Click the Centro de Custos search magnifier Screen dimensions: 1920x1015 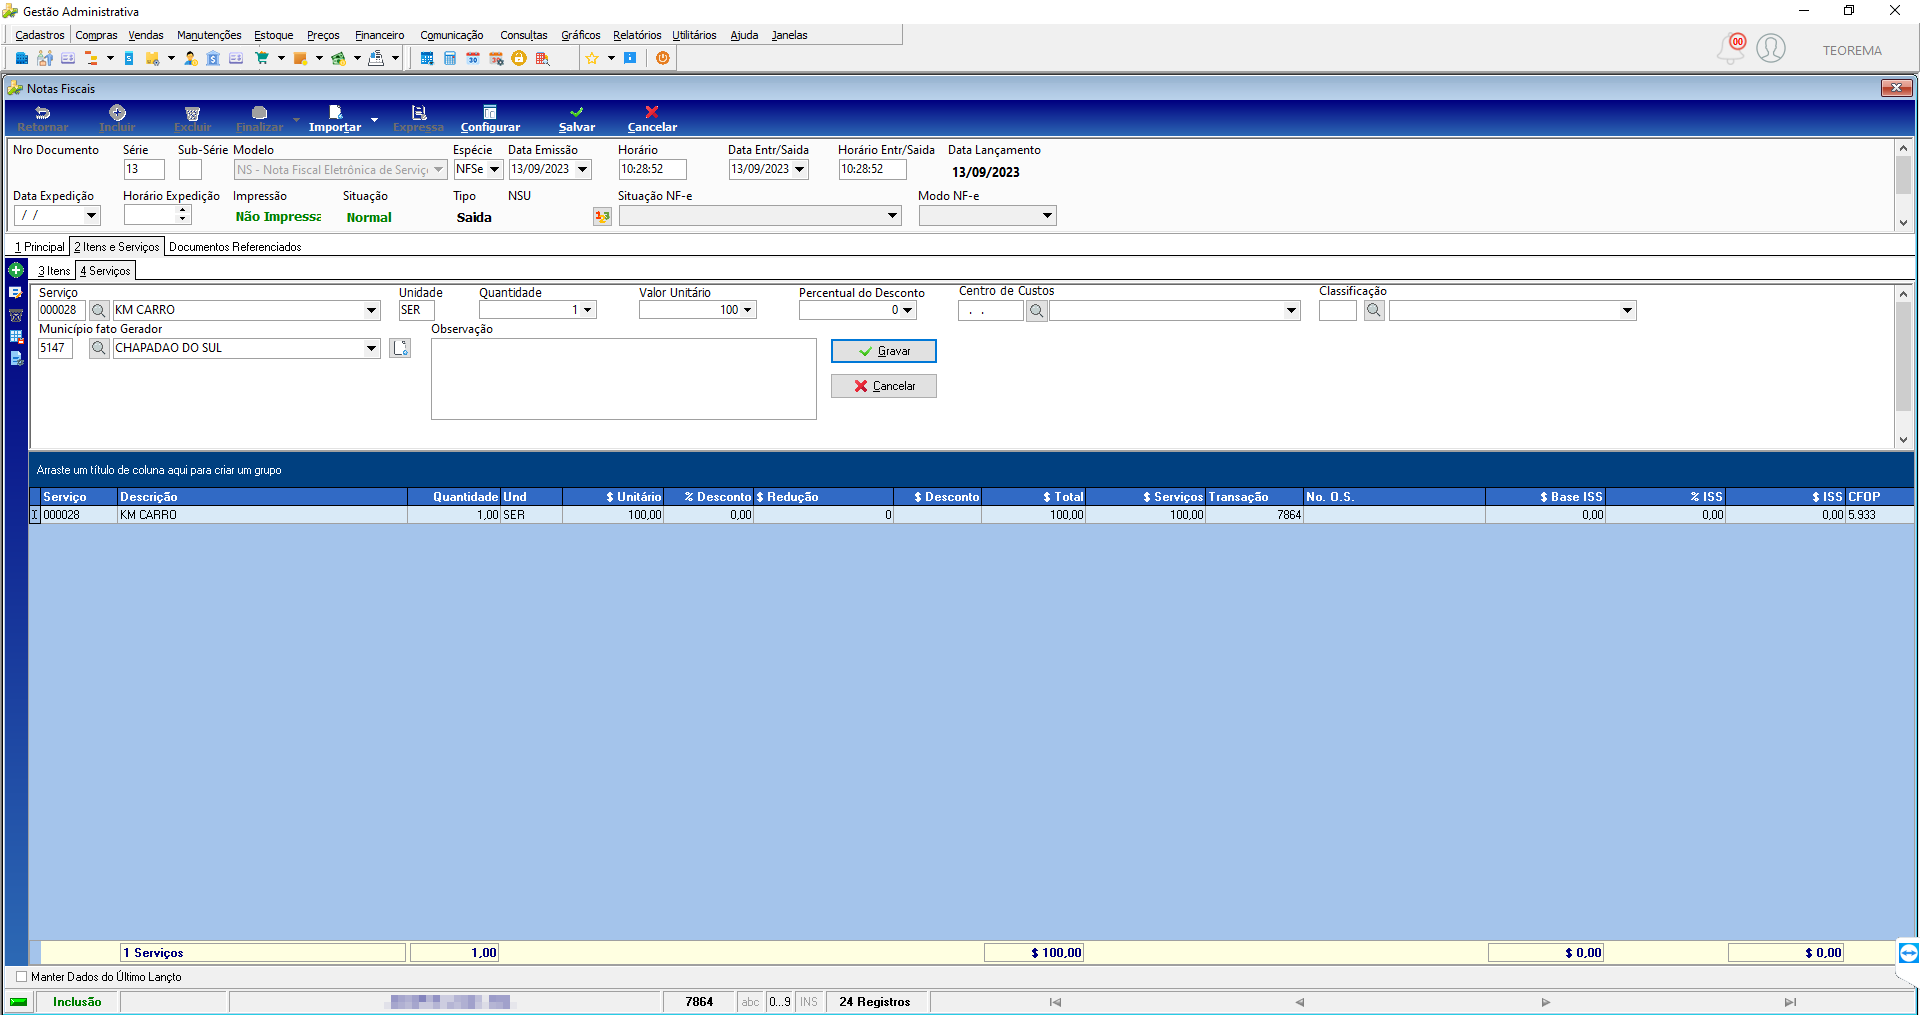click(1037, 311)
